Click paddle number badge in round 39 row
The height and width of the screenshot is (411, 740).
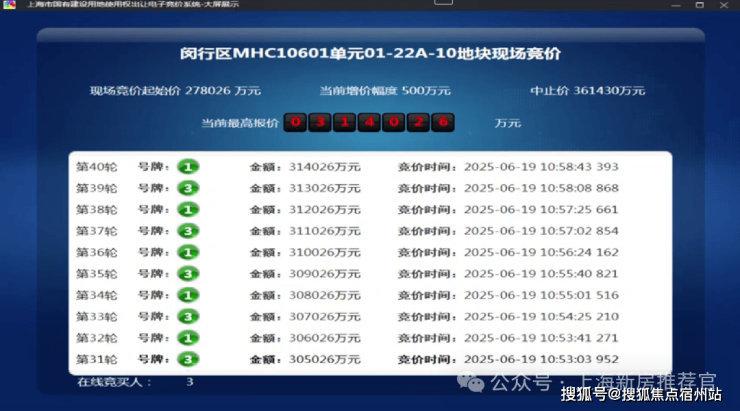point(188,188)
